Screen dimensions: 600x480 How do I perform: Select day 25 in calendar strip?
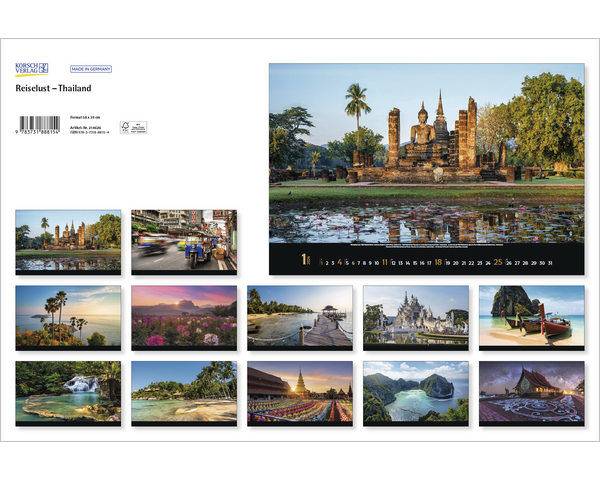497,263
